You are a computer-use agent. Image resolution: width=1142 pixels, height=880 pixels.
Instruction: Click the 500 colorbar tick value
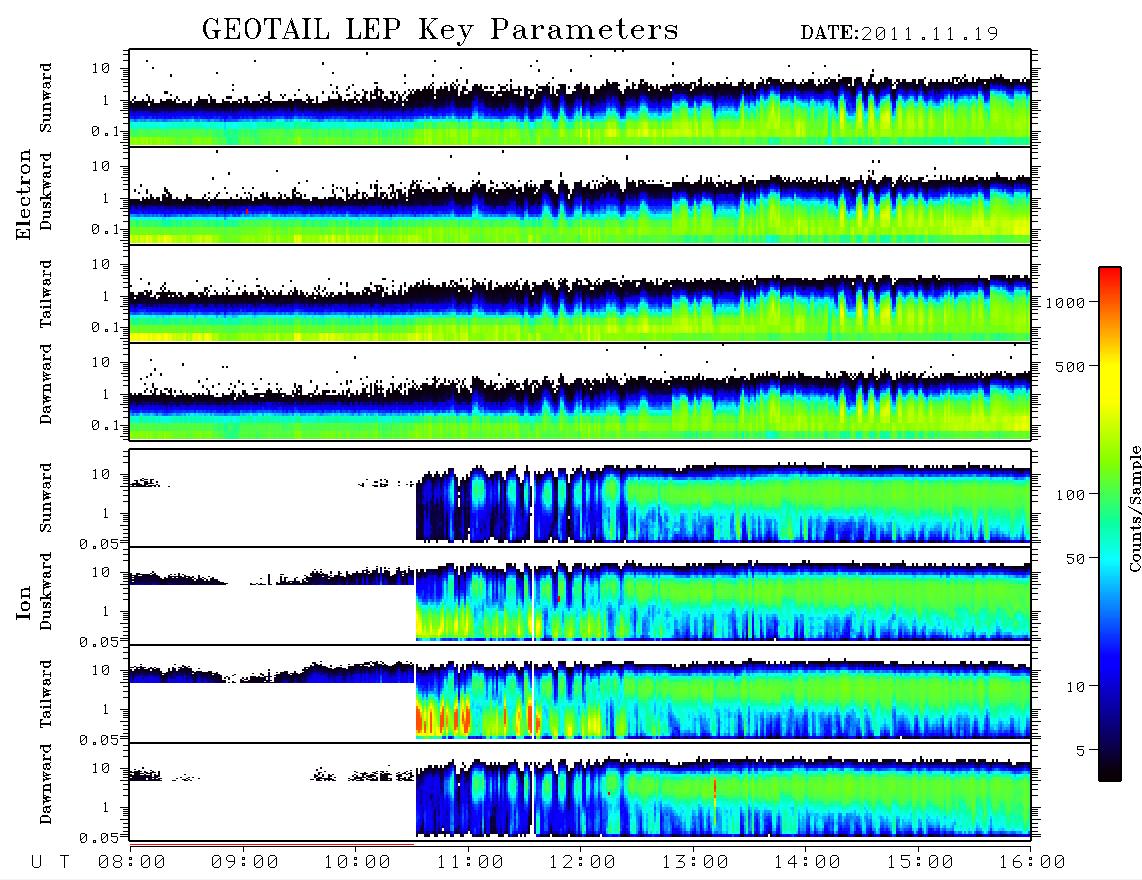click(1070, 366)
